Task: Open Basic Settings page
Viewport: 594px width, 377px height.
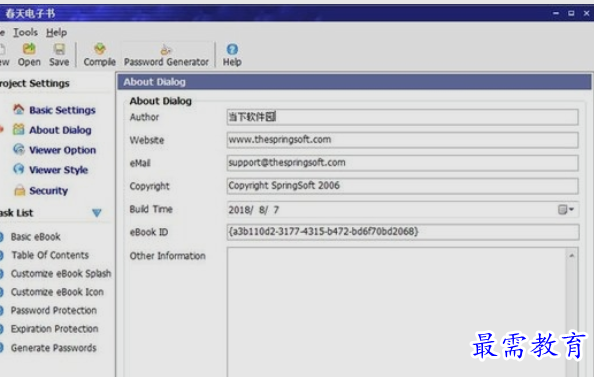Action: [63, 110]
